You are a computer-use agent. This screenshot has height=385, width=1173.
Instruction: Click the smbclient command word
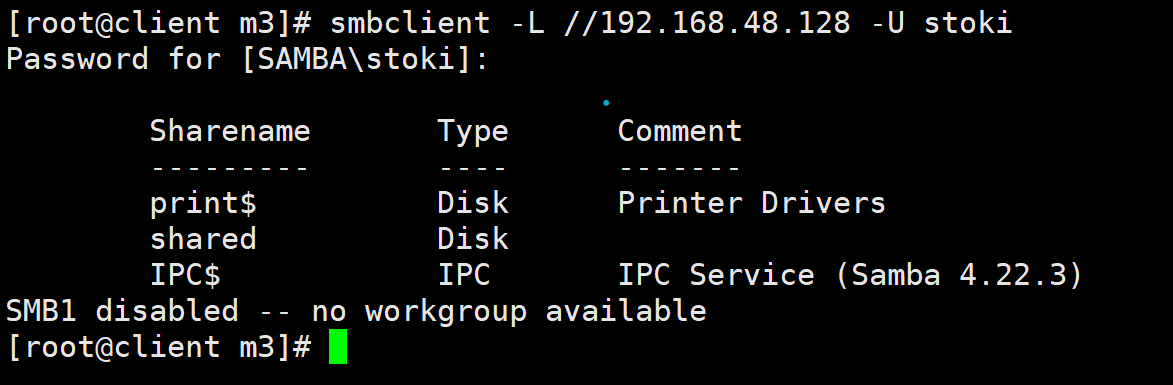[x=410, y=23]
